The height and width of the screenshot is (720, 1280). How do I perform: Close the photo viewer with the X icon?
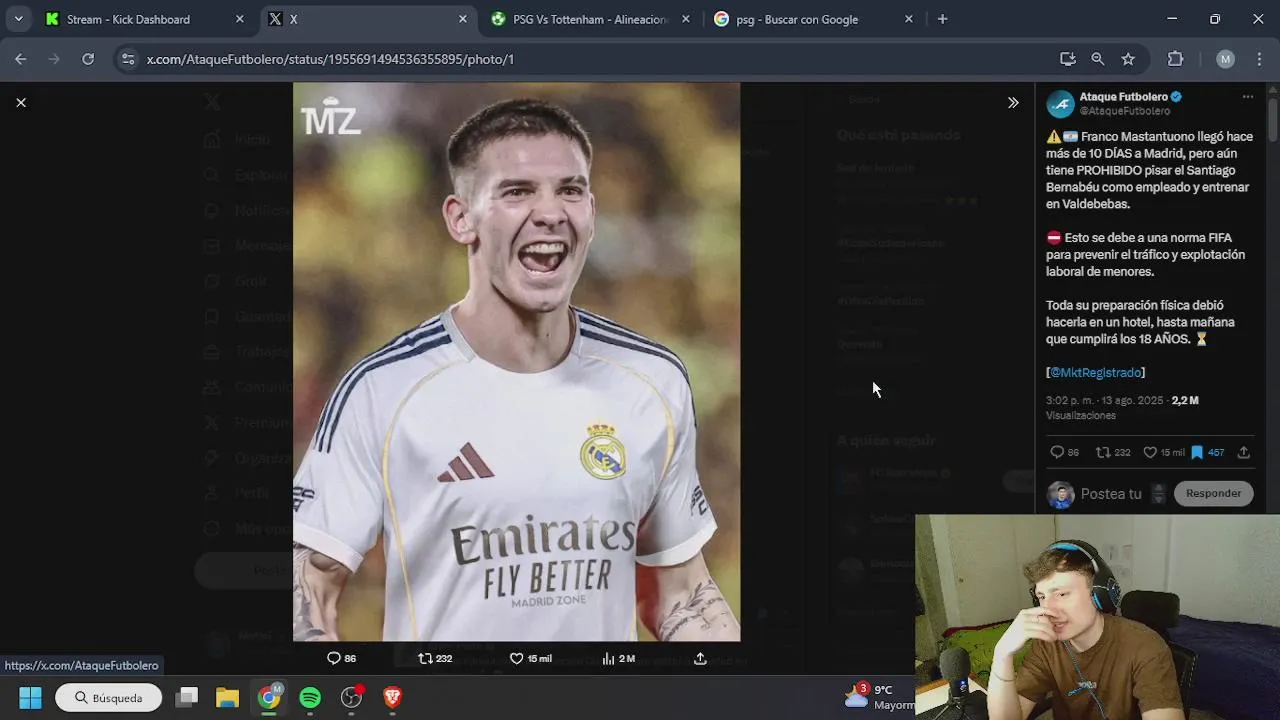coord(21,102)
